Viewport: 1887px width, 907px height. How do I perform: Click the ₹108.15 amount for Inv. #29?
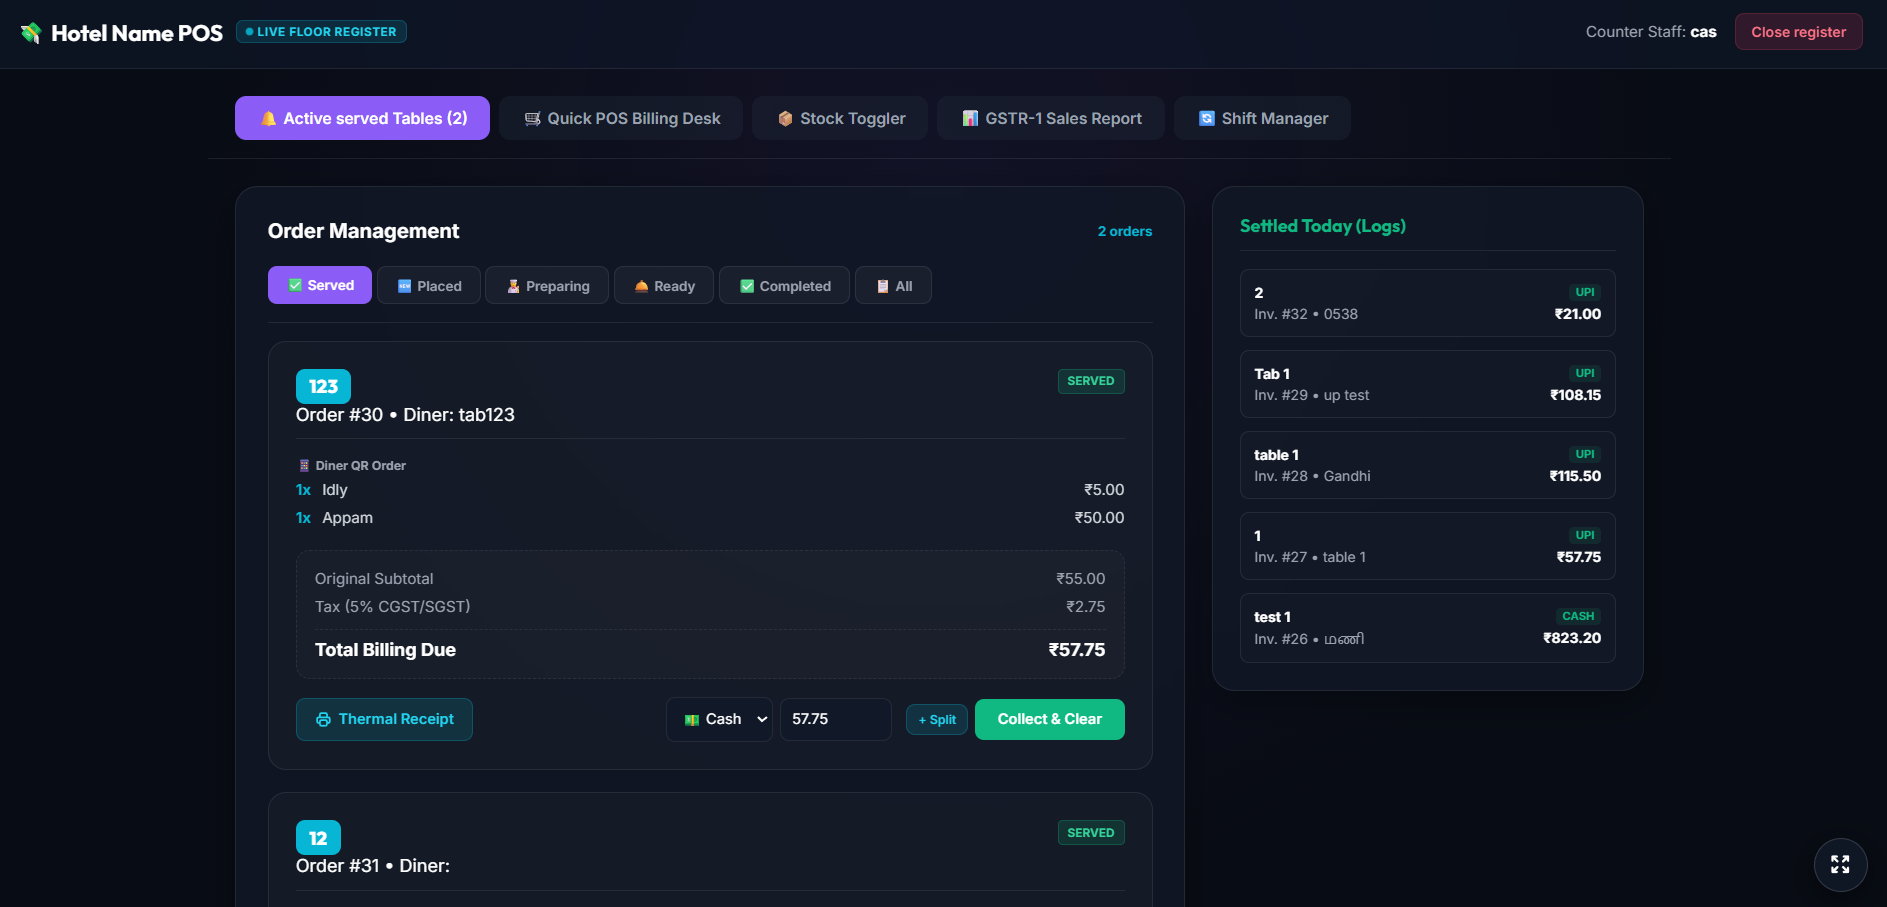(x=1576, y=395)
